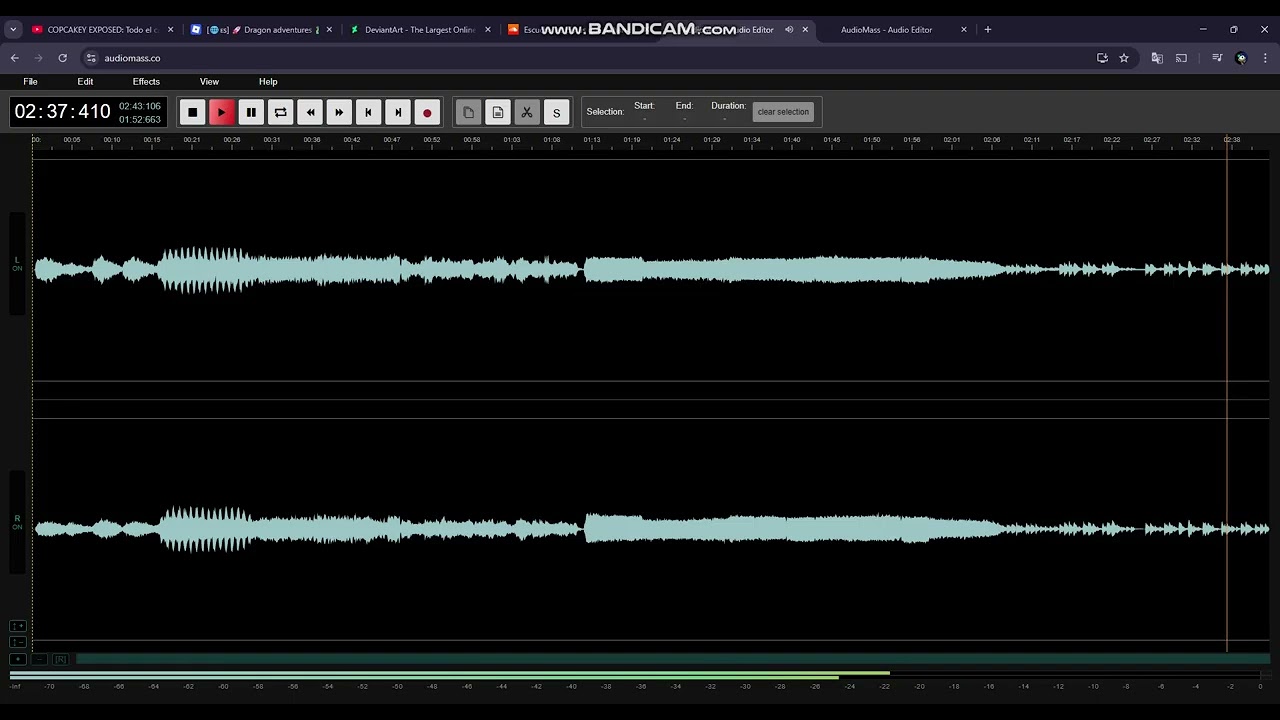1280x720 pixels.
Task: Open the File menu
Action: (30, 82)
